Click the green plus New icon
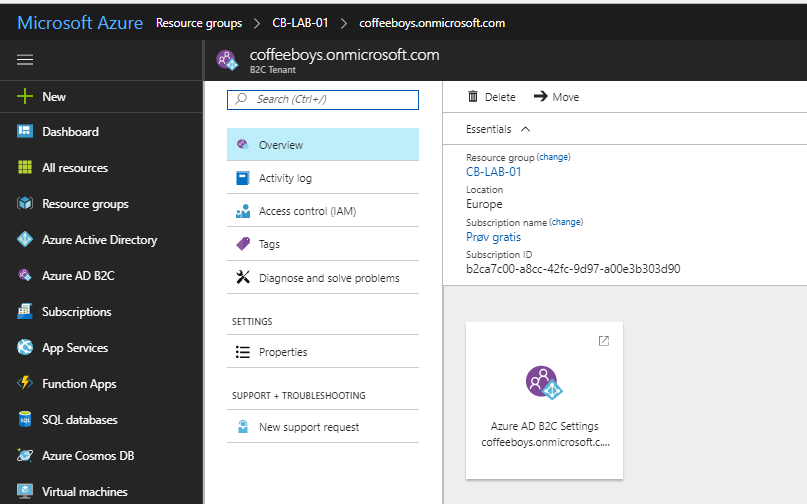Viewport: 807px width, 504px height. pos(25,97)
